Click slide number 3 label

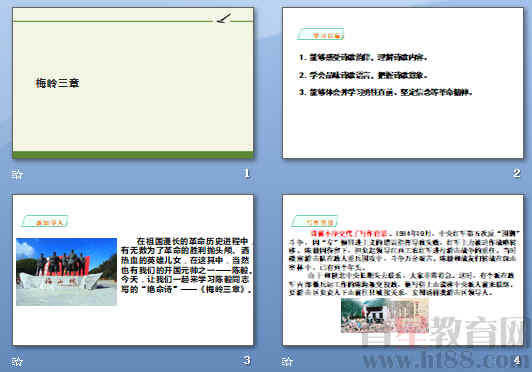point(247,360)
